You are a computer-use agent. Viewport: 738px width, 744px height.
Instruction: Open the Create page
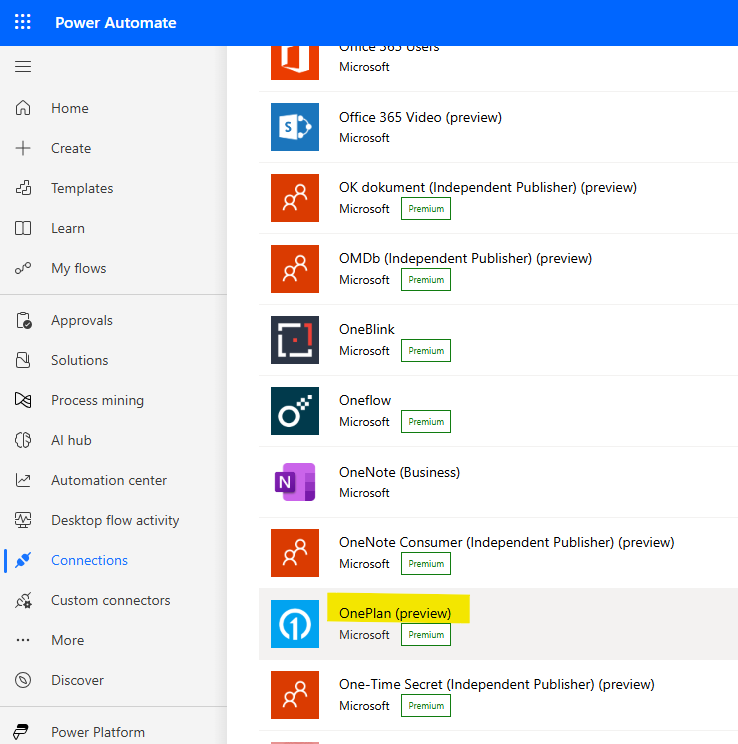(x=70, y=148)
